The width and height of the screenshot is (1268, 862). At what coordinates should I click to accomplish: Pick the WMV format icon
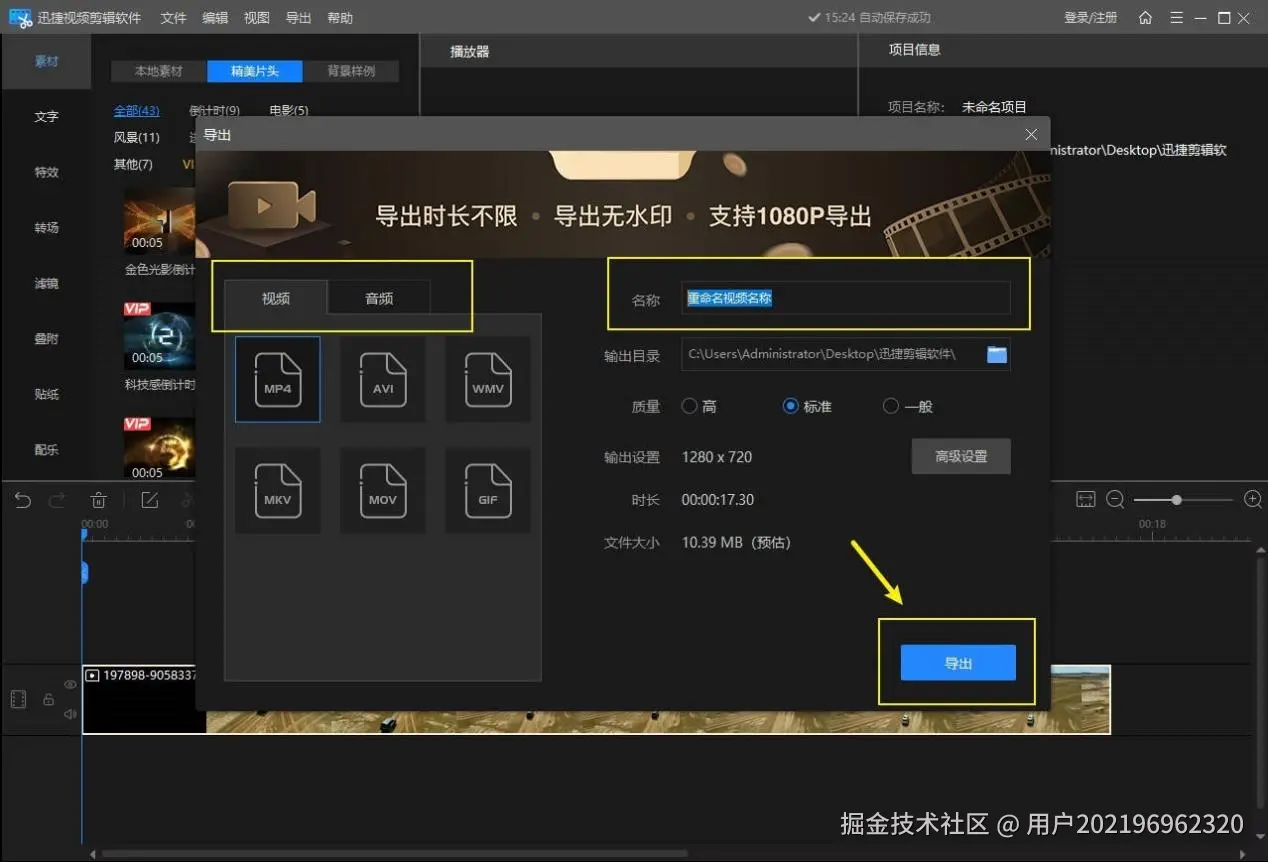(x=488, y=379)
